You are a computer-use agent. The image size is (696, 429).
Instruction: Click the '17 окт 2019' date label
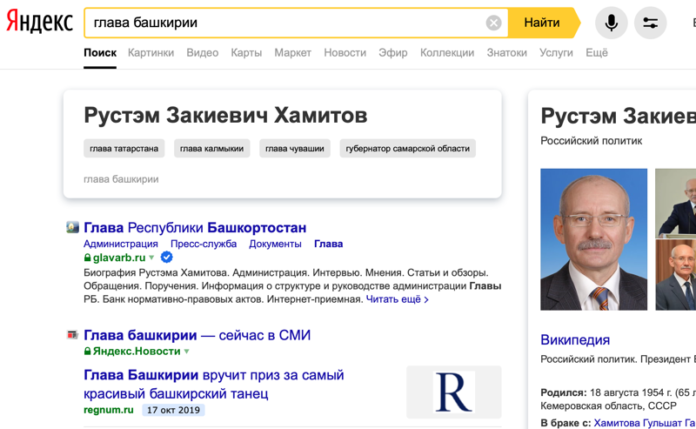[x=173, y=410]
